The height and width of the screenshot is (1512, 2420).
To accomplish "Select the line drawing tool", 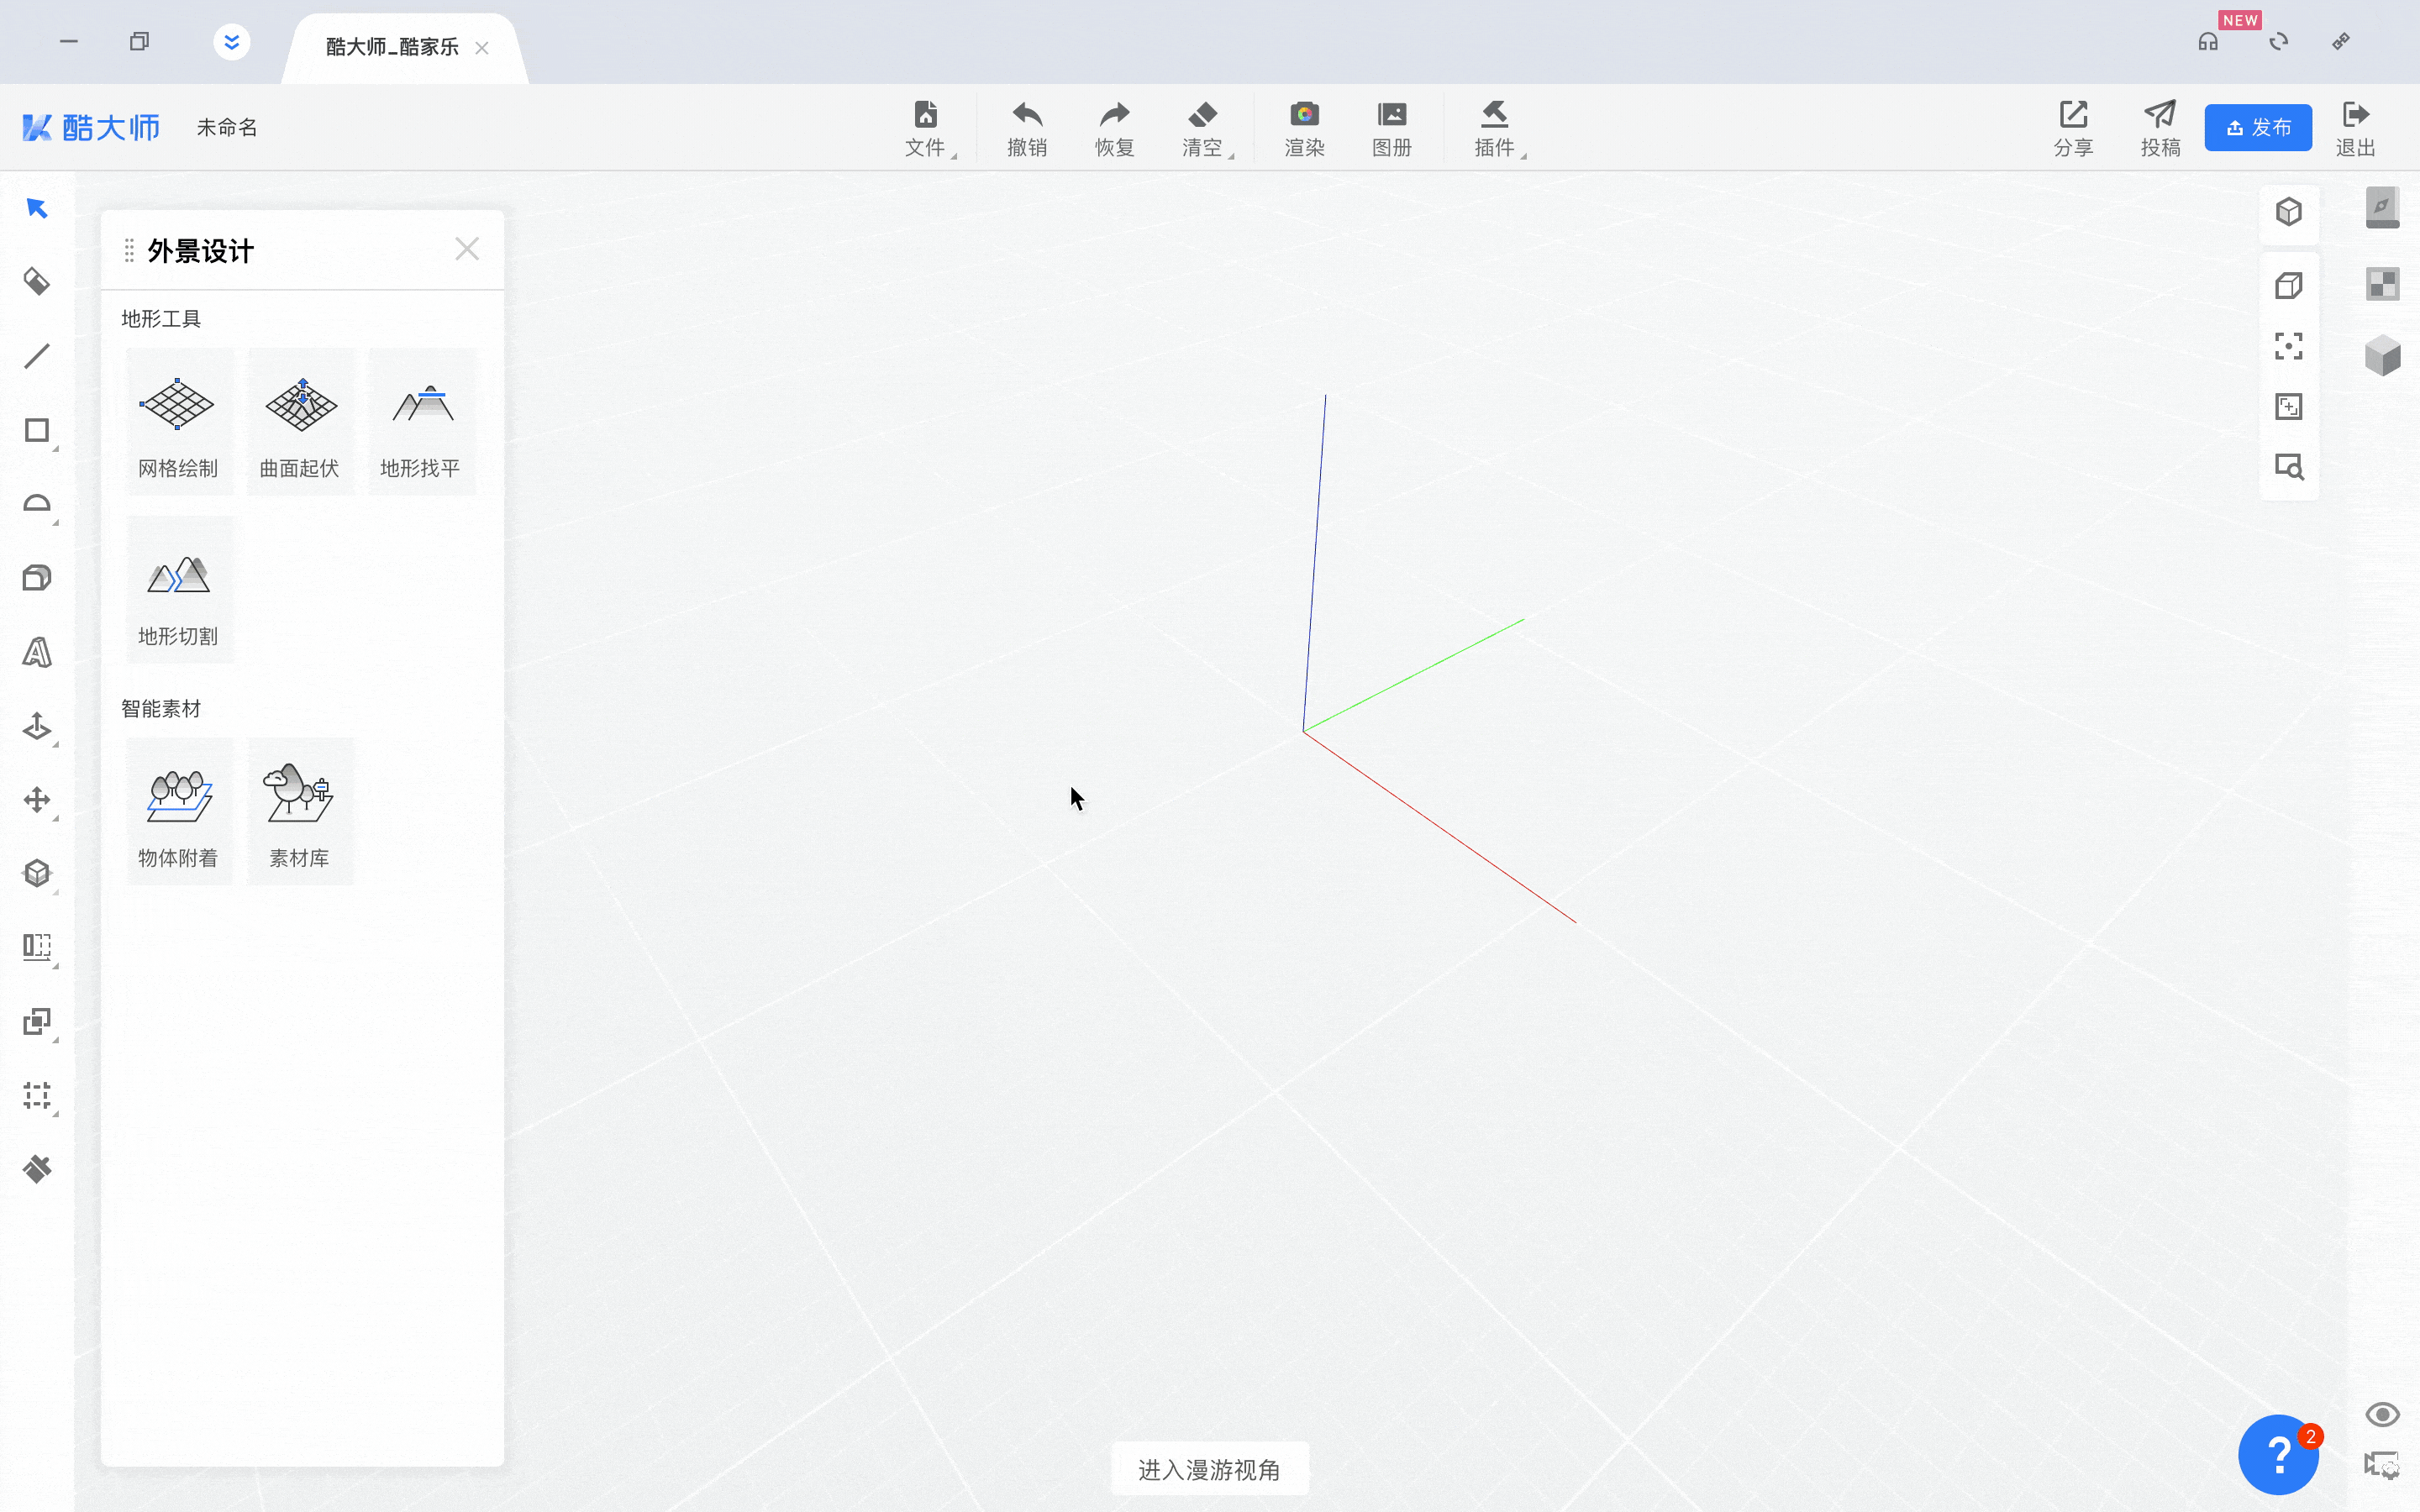I will tap(37, 356).
